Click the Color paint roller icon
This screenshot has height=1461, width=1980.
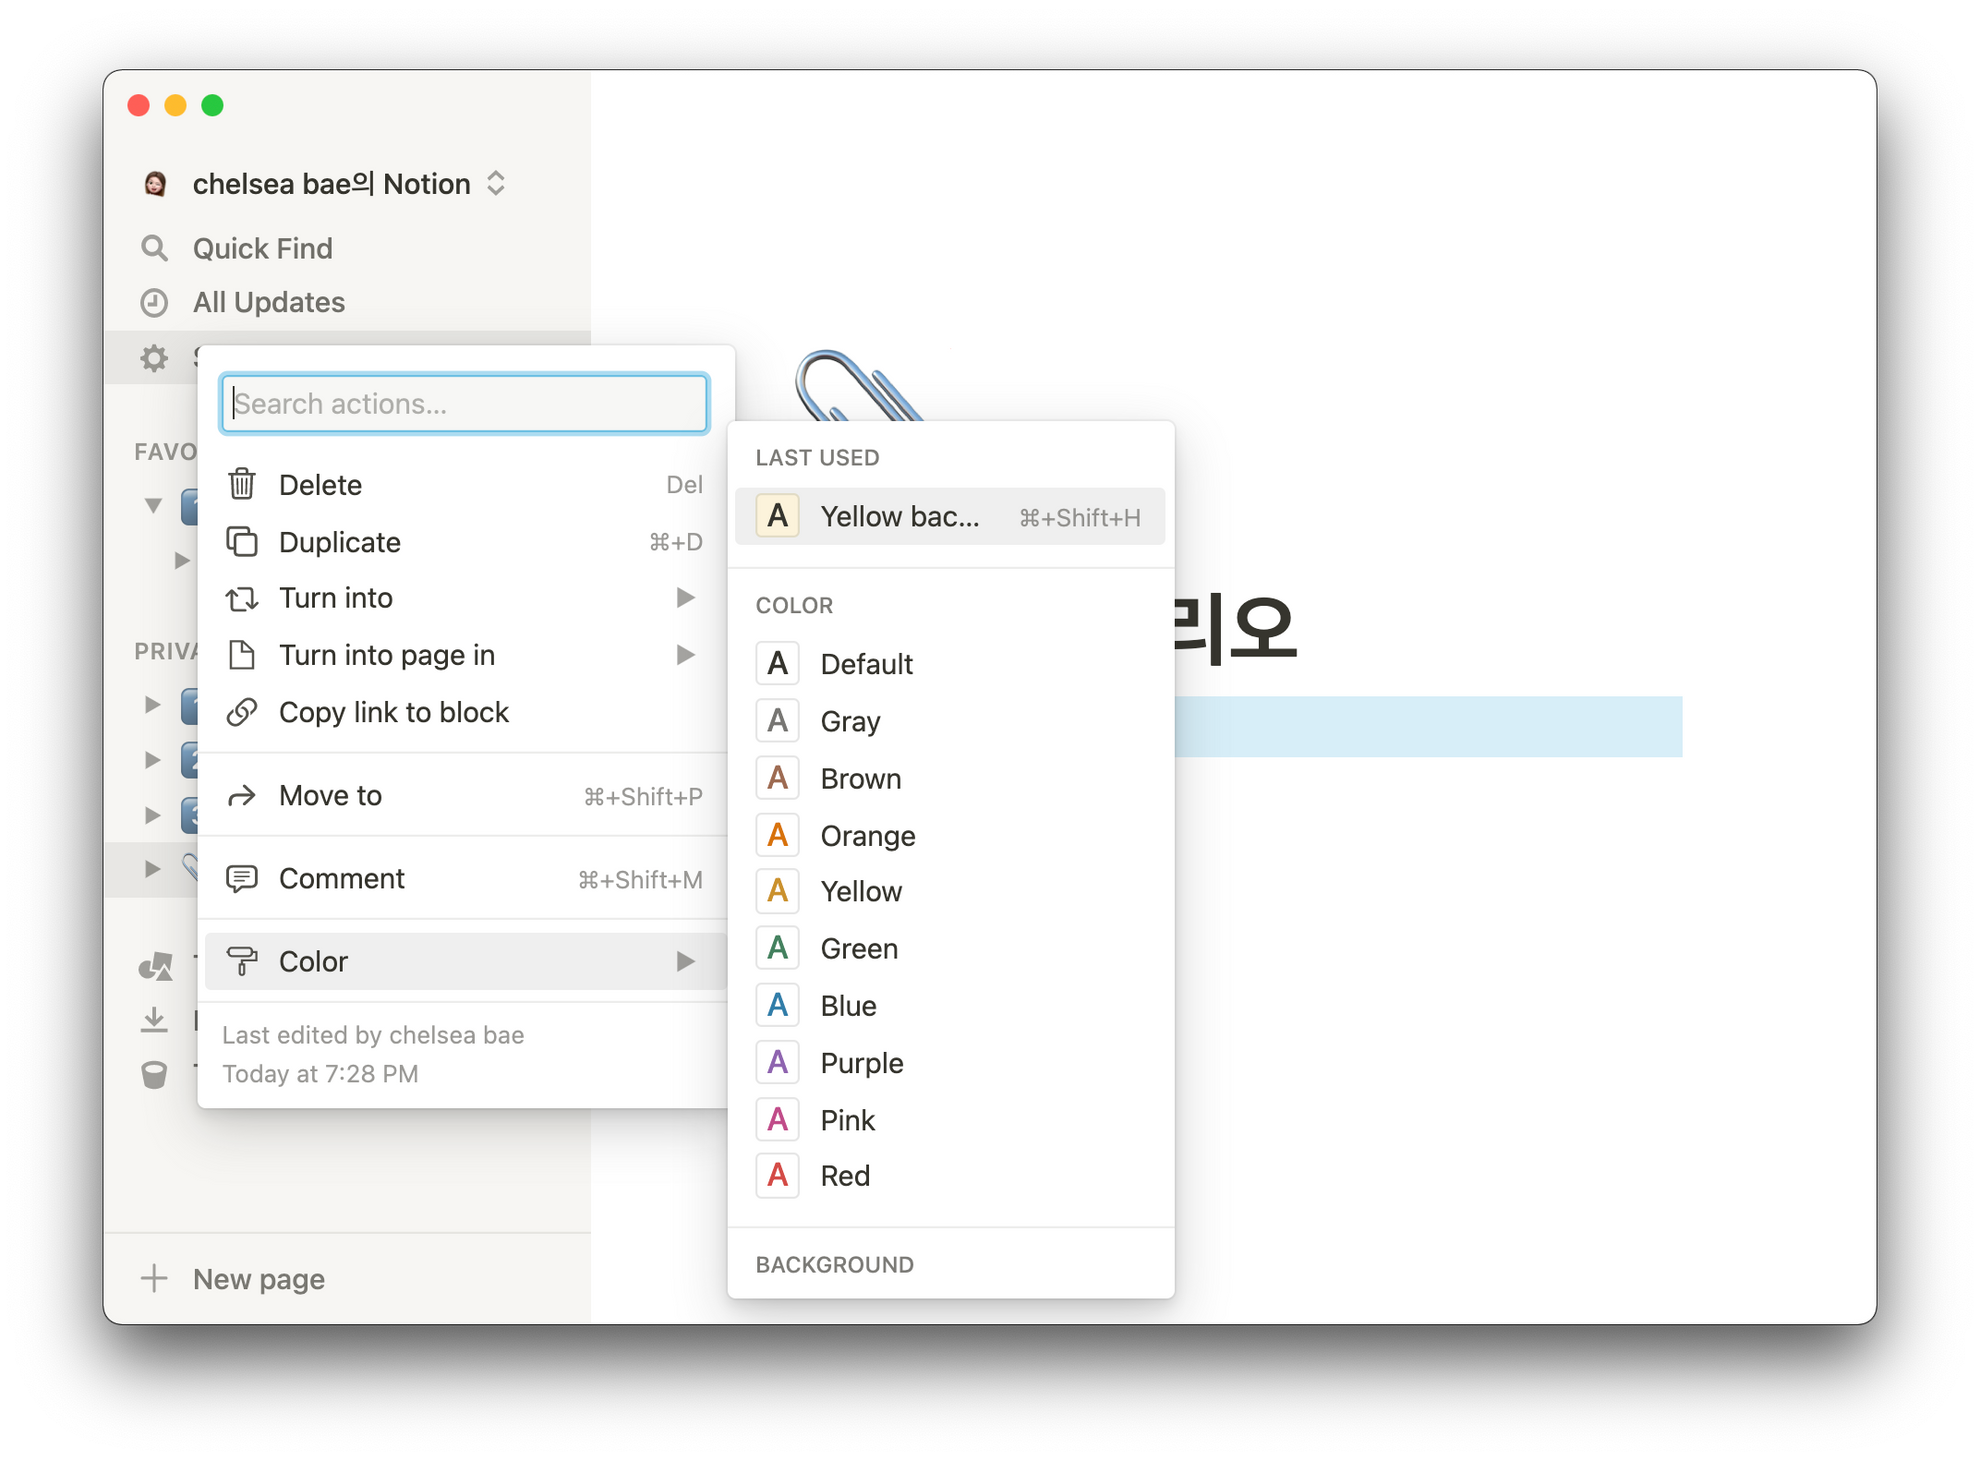pyautogui.click(x=242, y=961)
